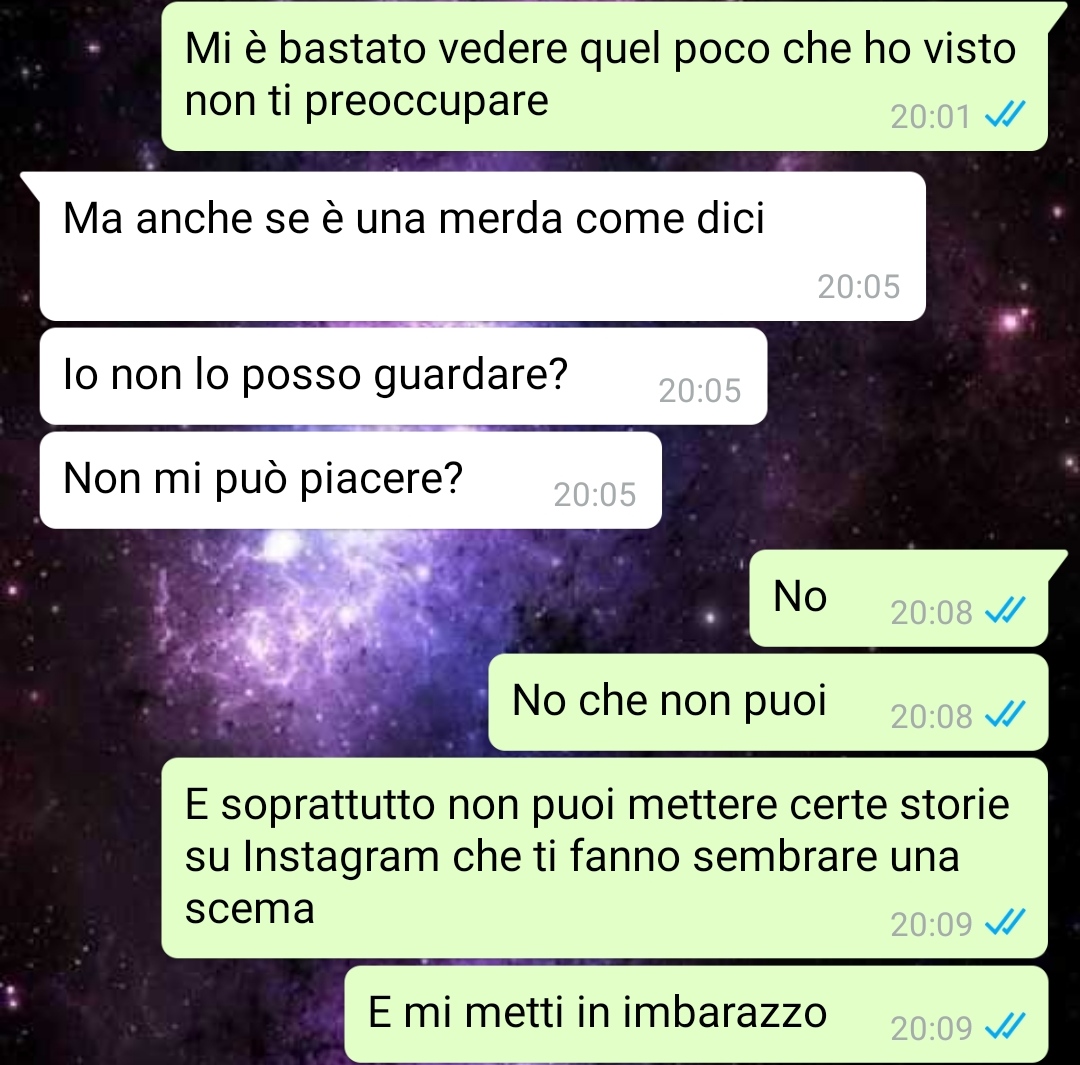Screen dimensions: 1080x1065
Task: Click read ticks on 'E mi metti in imbarazzo'
Action: tap(1005, 1026)
